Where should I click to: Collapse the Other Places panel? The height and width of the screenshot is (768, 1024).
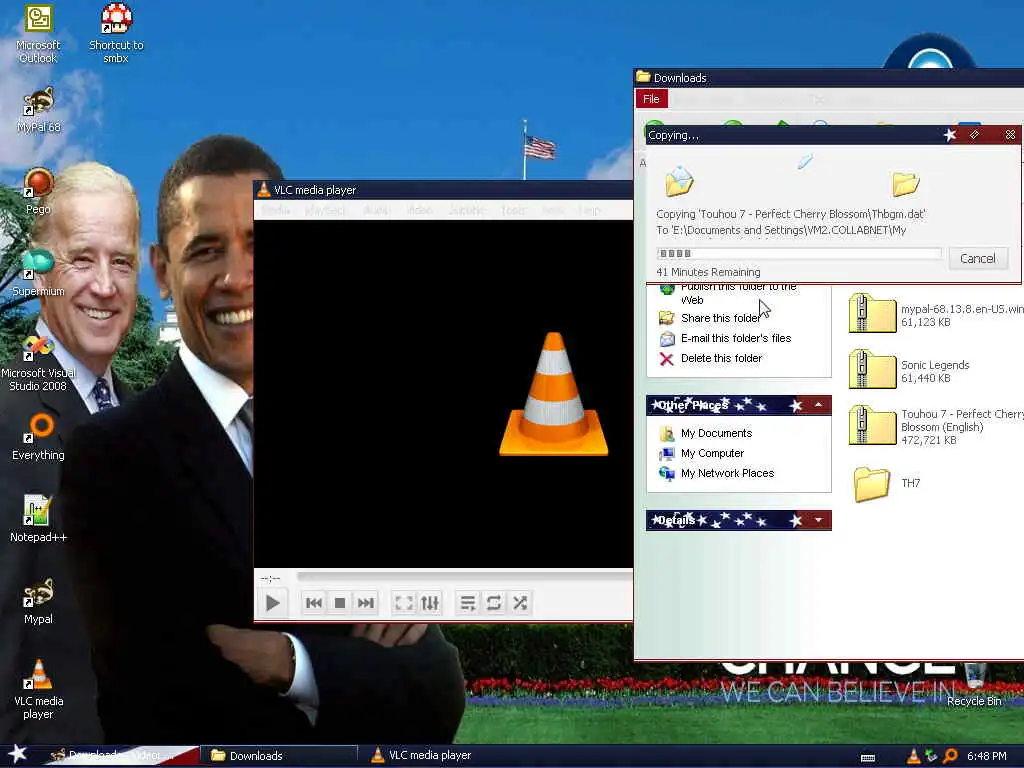coord(818,406)
